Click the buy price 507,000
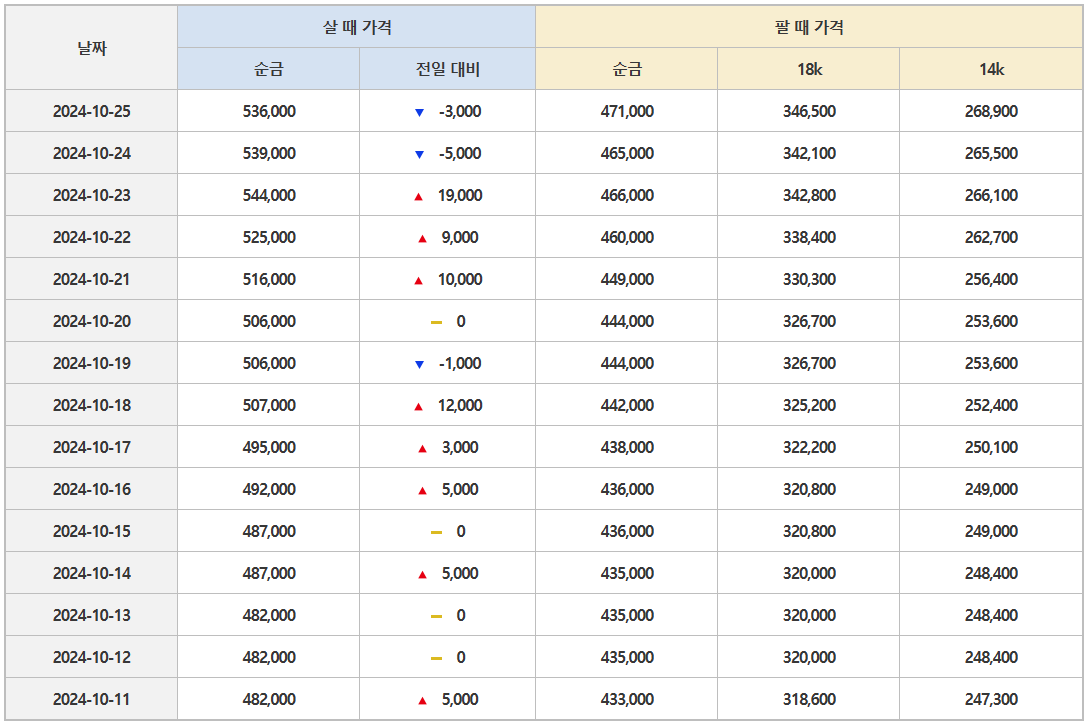The height and width of the screenshot is (727, 1091). 269,405
